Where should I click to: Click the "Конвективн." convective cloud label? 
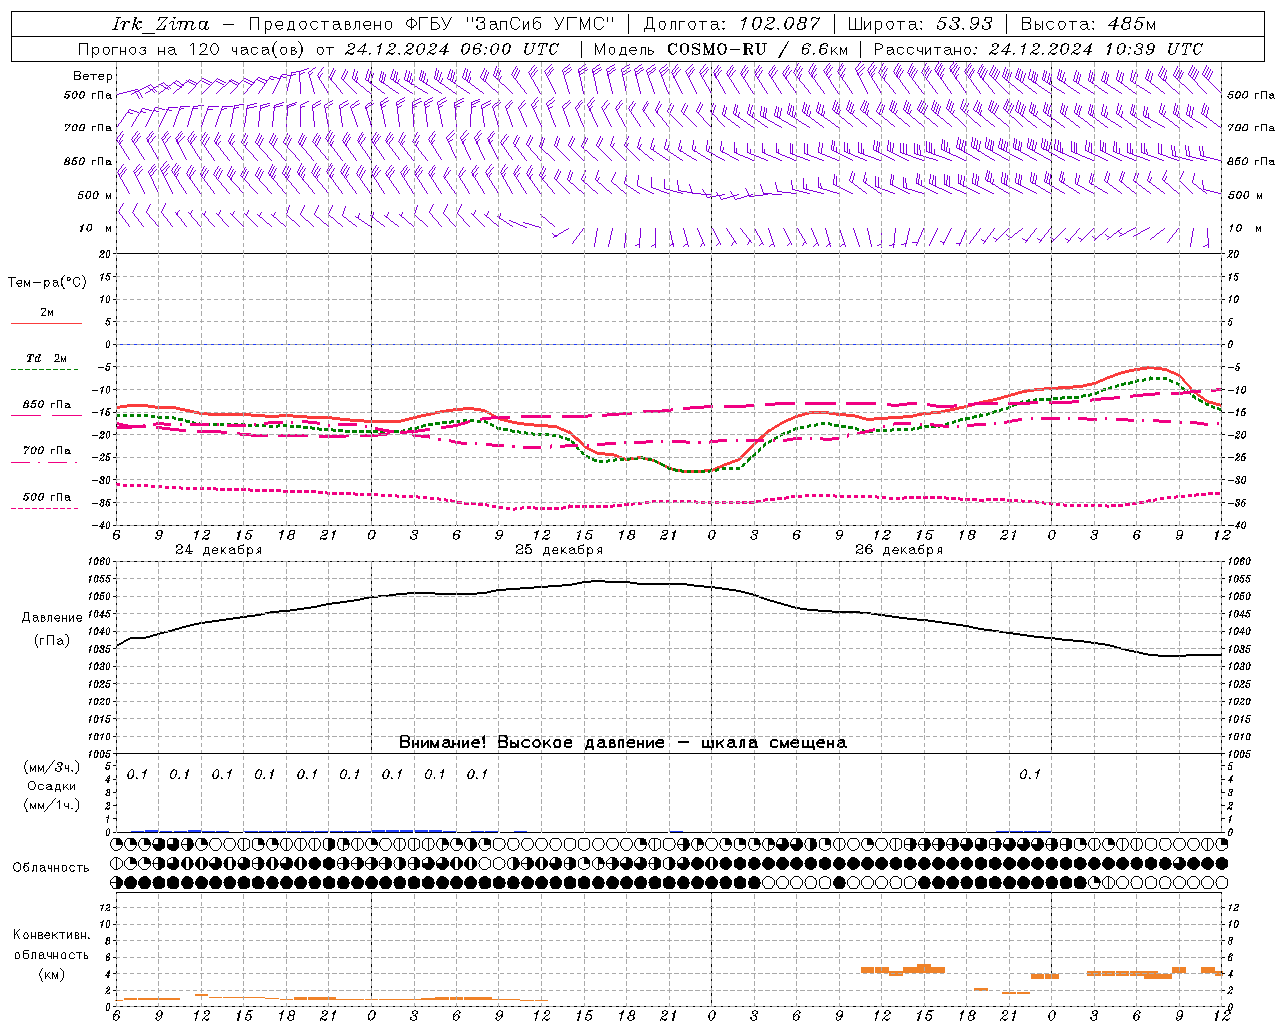coord(52,935)
